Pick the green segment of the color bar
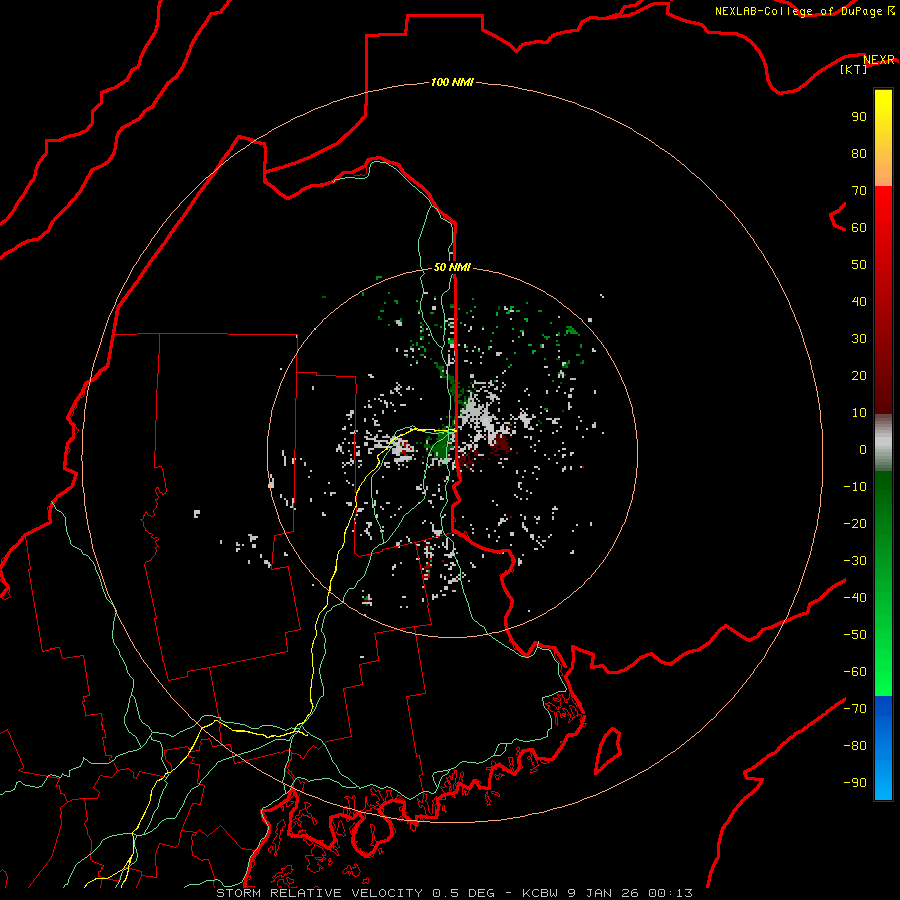900x900 pixels. pyautogui.click(x=883, y=584)
